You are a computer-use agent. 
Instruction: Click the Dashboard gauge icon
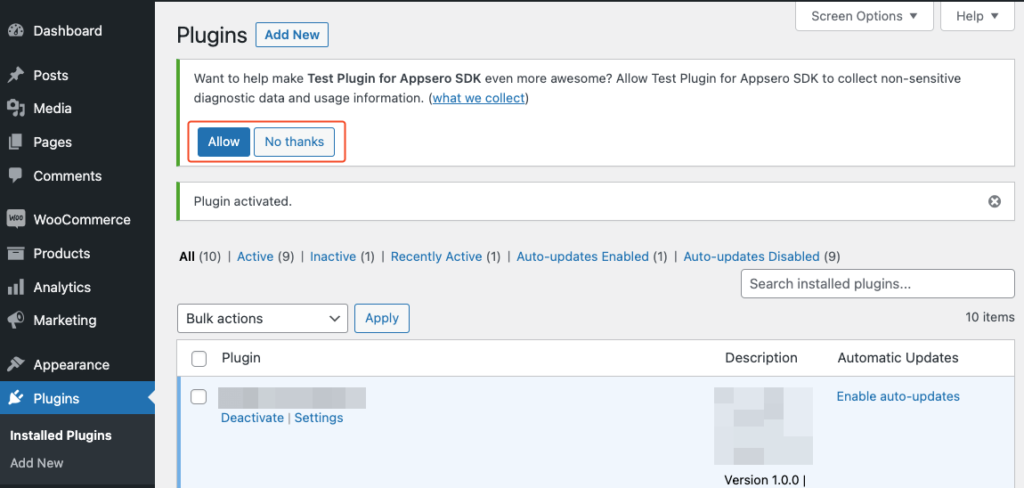[x=16, y=31]
